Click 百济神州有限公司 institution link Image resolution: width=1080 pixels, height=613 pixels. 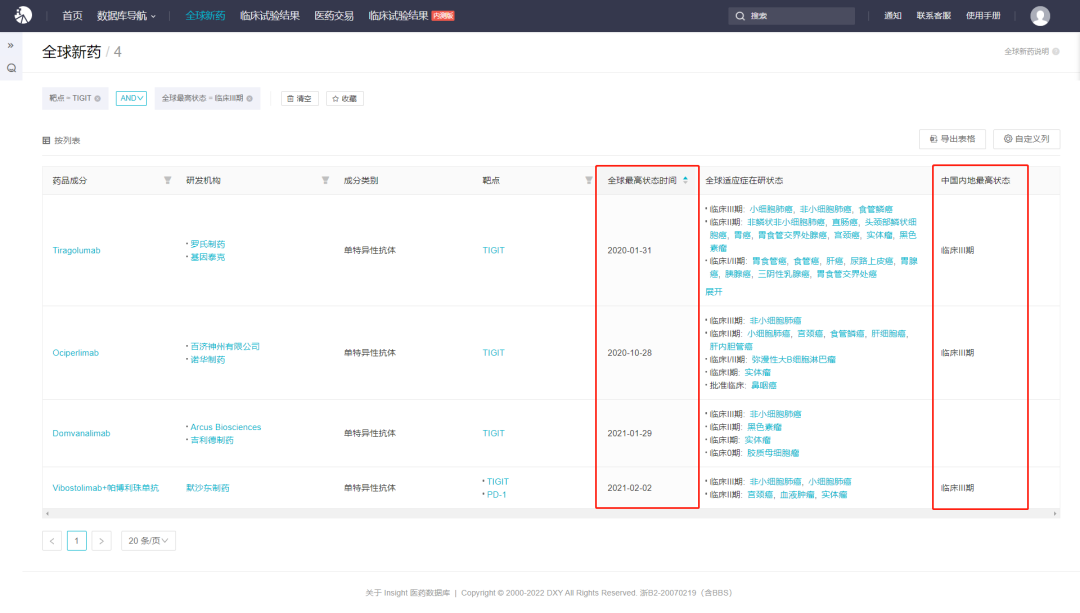click(x=225, y=346)
